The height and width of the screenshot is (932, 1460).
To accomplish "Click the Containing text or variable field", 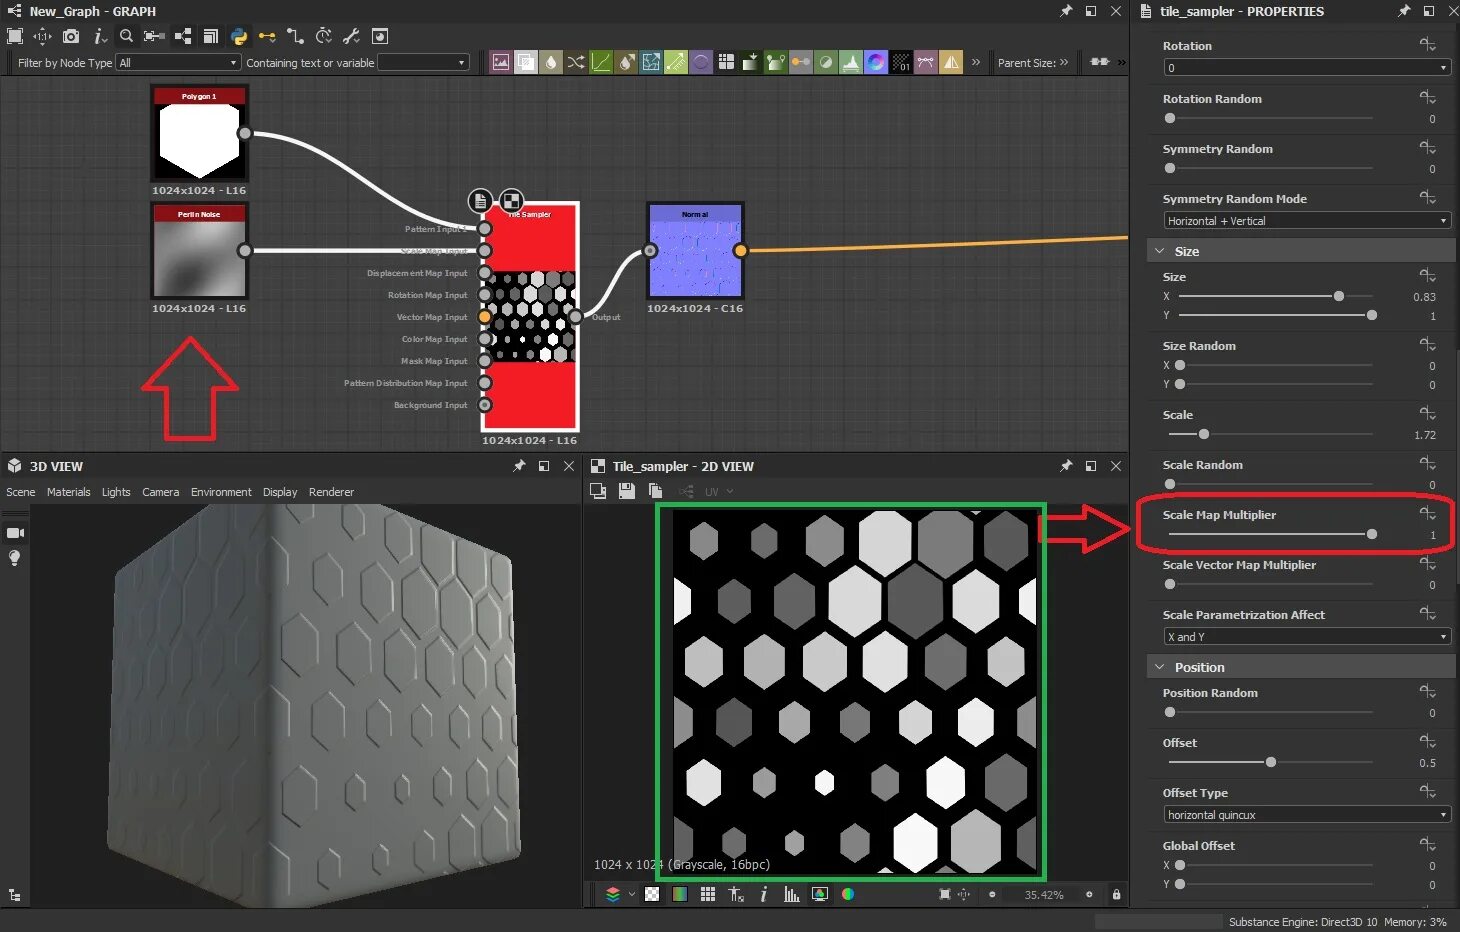I will click(x=423, y=62).
